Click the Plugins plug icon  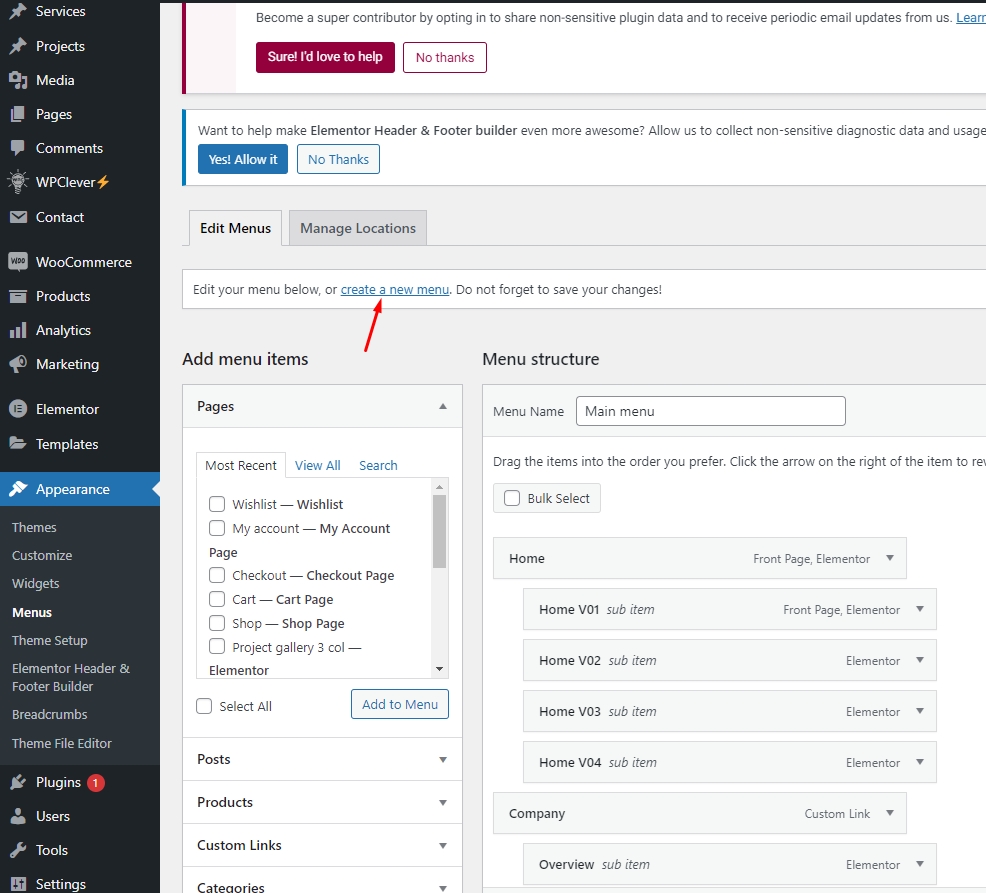tap(17, 782)
